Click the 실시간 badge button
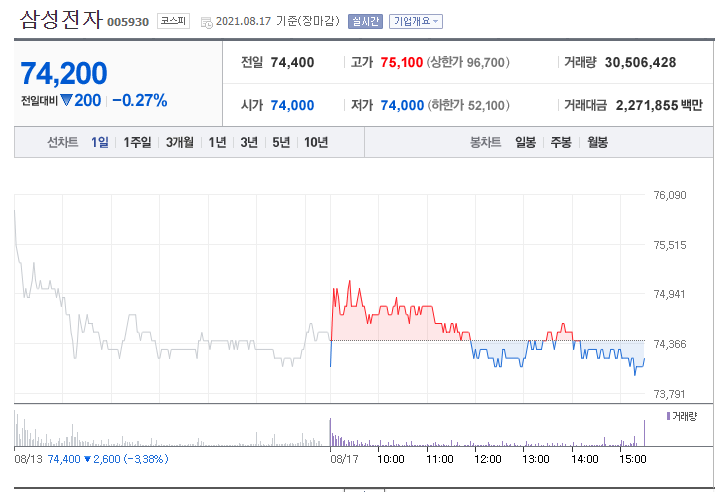715x492 pixels. point(365,21)
